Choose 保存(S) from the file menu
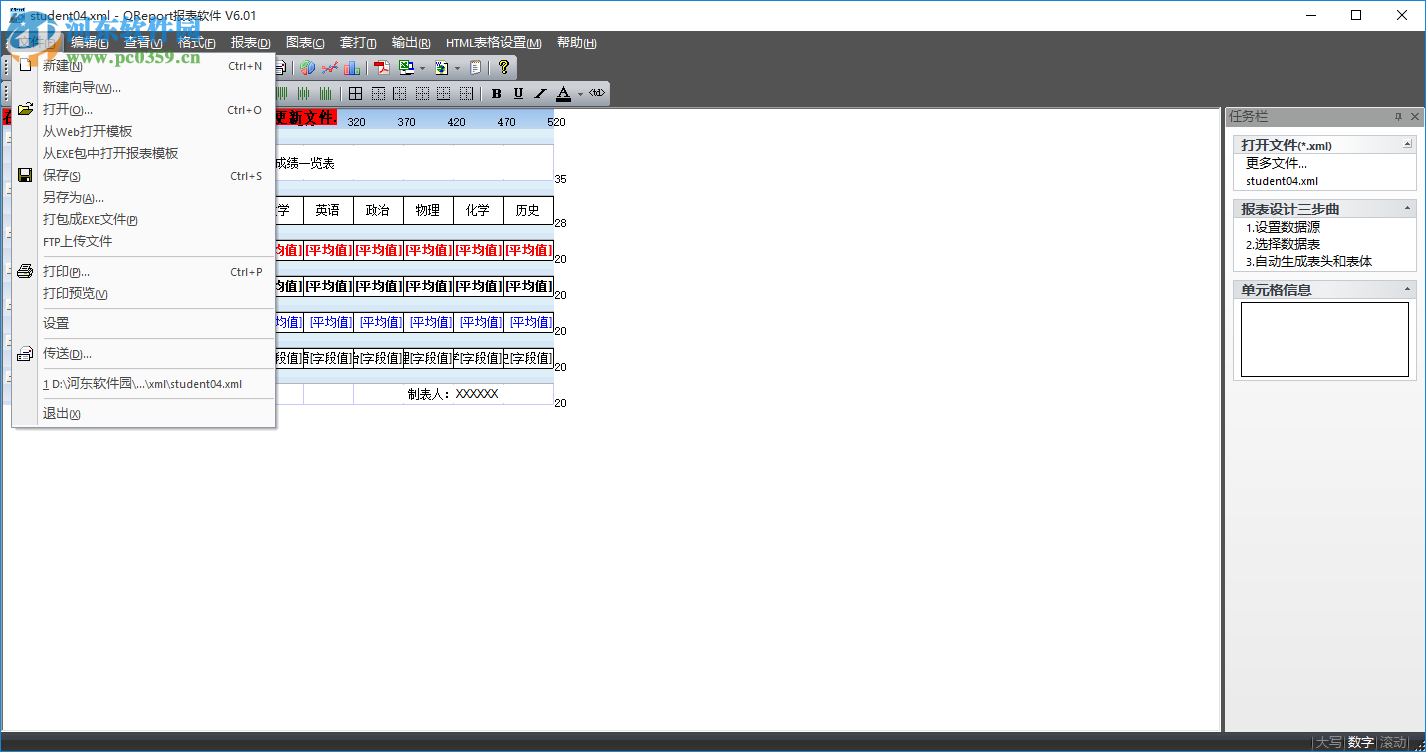This screenshot has height=752, width=1426. 143,176
